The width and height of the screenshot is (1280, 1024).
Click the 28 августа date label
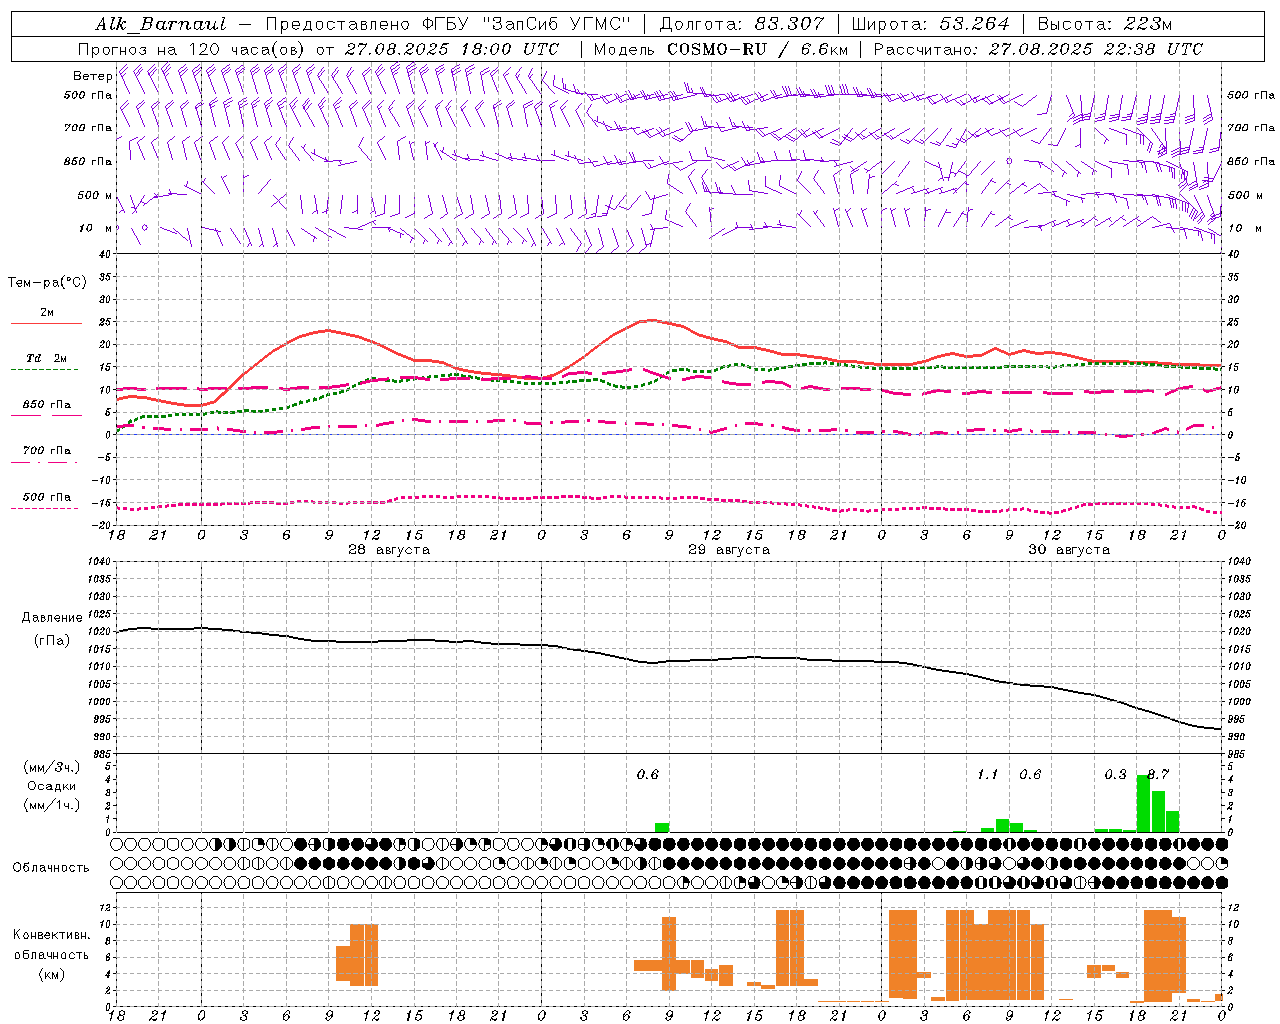coord(389,550)
